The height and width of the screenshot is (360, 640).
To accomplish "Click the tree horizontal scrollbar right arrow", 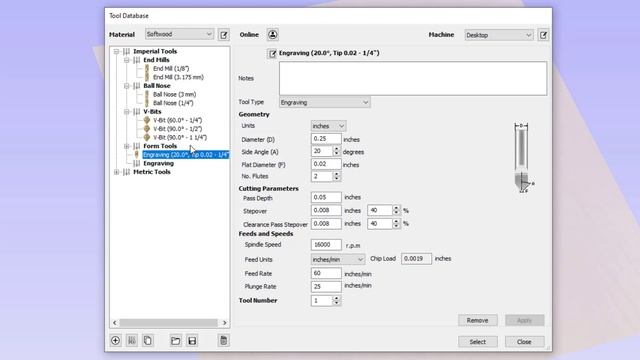I will tap(224, 323).
